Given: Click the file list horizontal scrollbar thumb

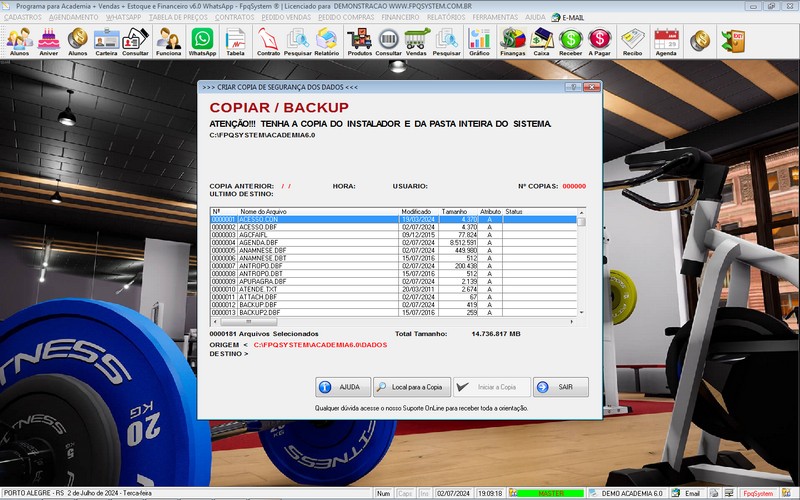Looking at the screenshot, I should 249,322.
